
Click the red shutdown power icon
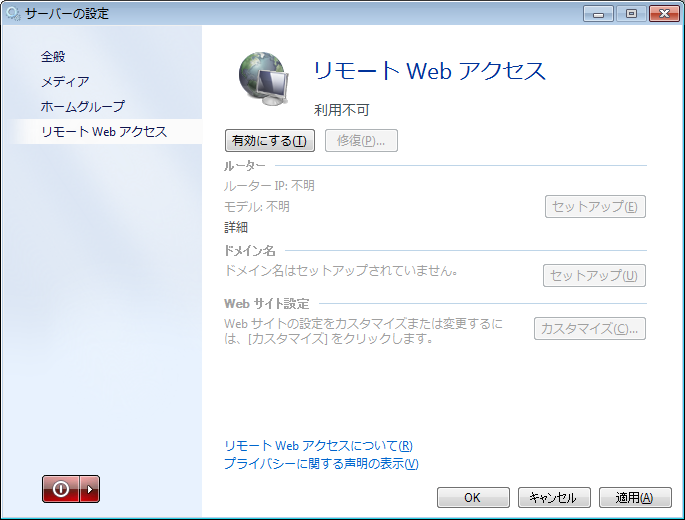[x=61, y=489]
